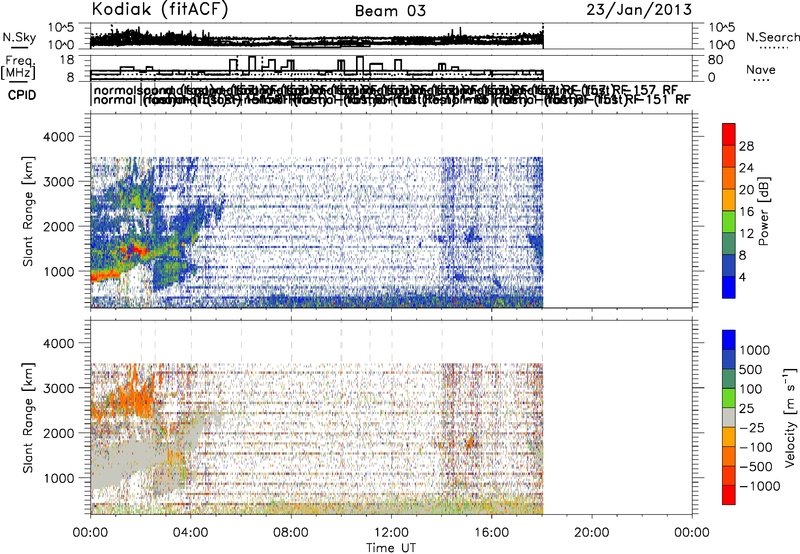Click the red top segment of Power colorbar
Image resolution: width=800 pixels, height=554 pixels.
pyautogui.click(x=729, y=135)
